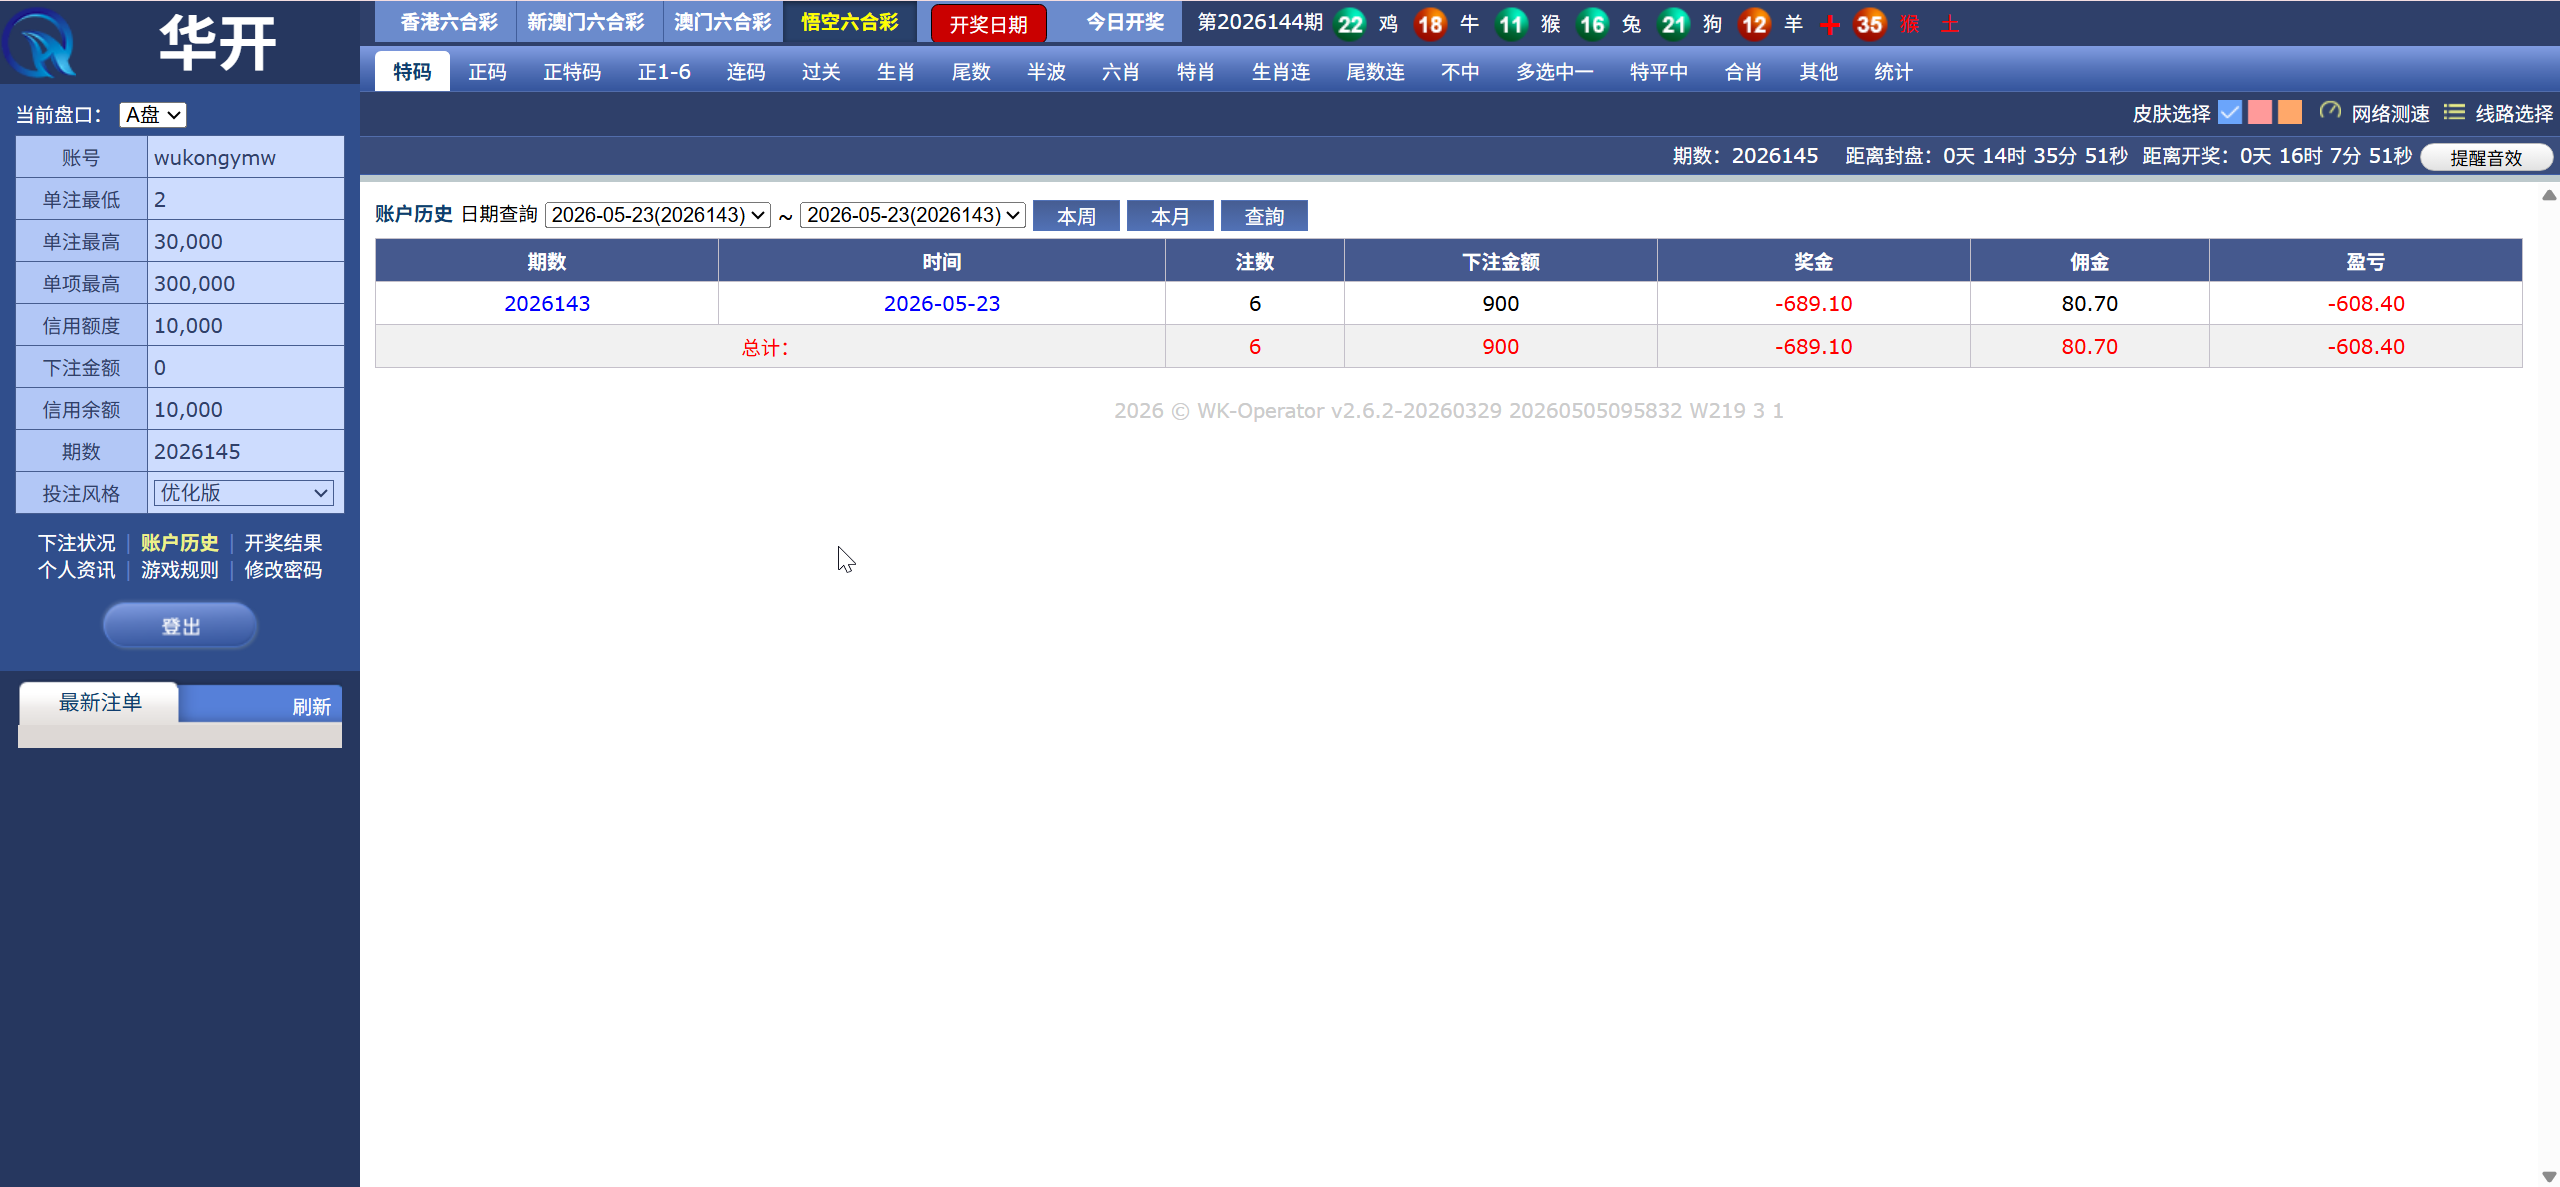Open period 2026143 detail link

click(547, 304)
